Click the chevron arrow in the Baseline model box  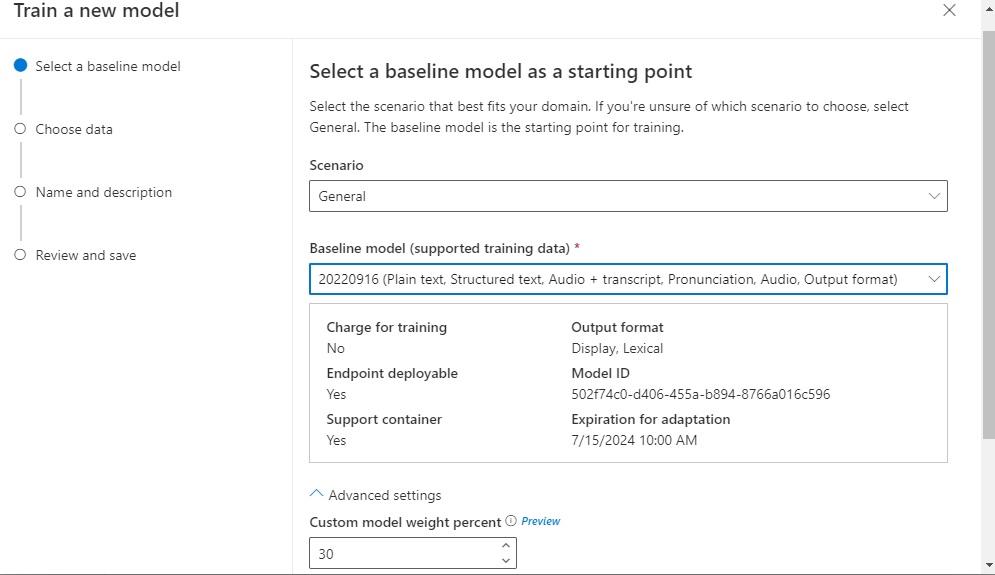tap(934, 279)
